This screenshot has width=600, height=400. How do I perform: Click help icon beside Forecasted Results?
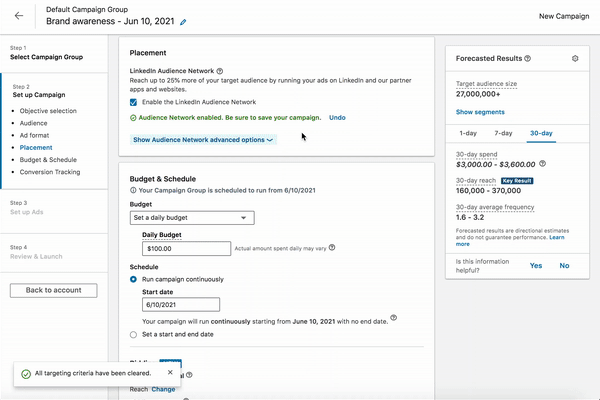coord(528,59)
